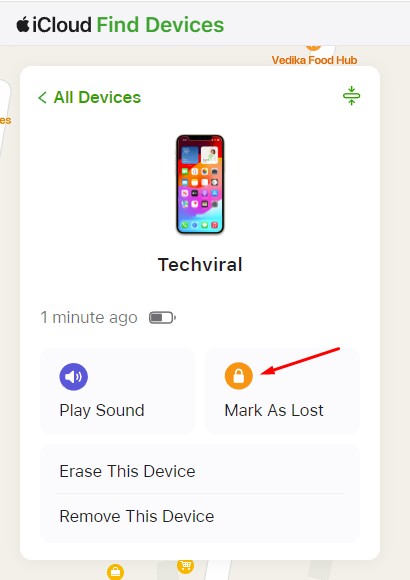The image size is (410, 580).
Task: Click the iPhone device image
Action: coord(200,184)
